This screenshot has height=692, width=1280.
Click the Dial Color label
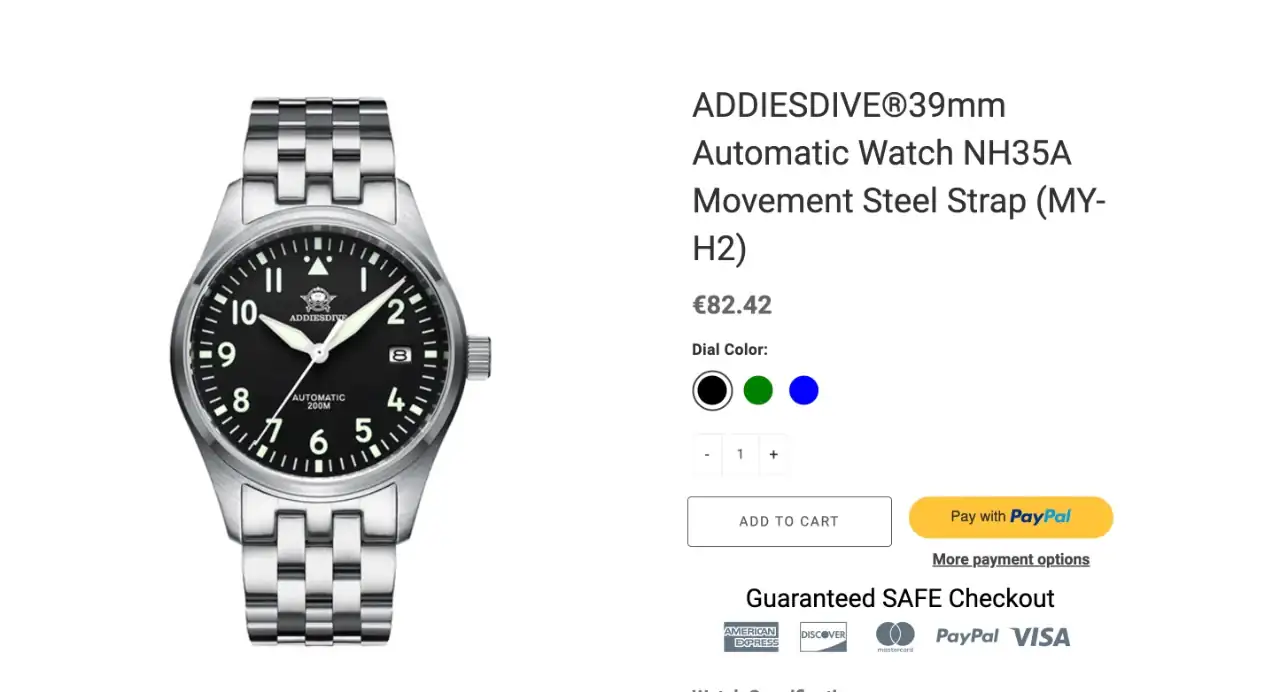pos(730,350)
